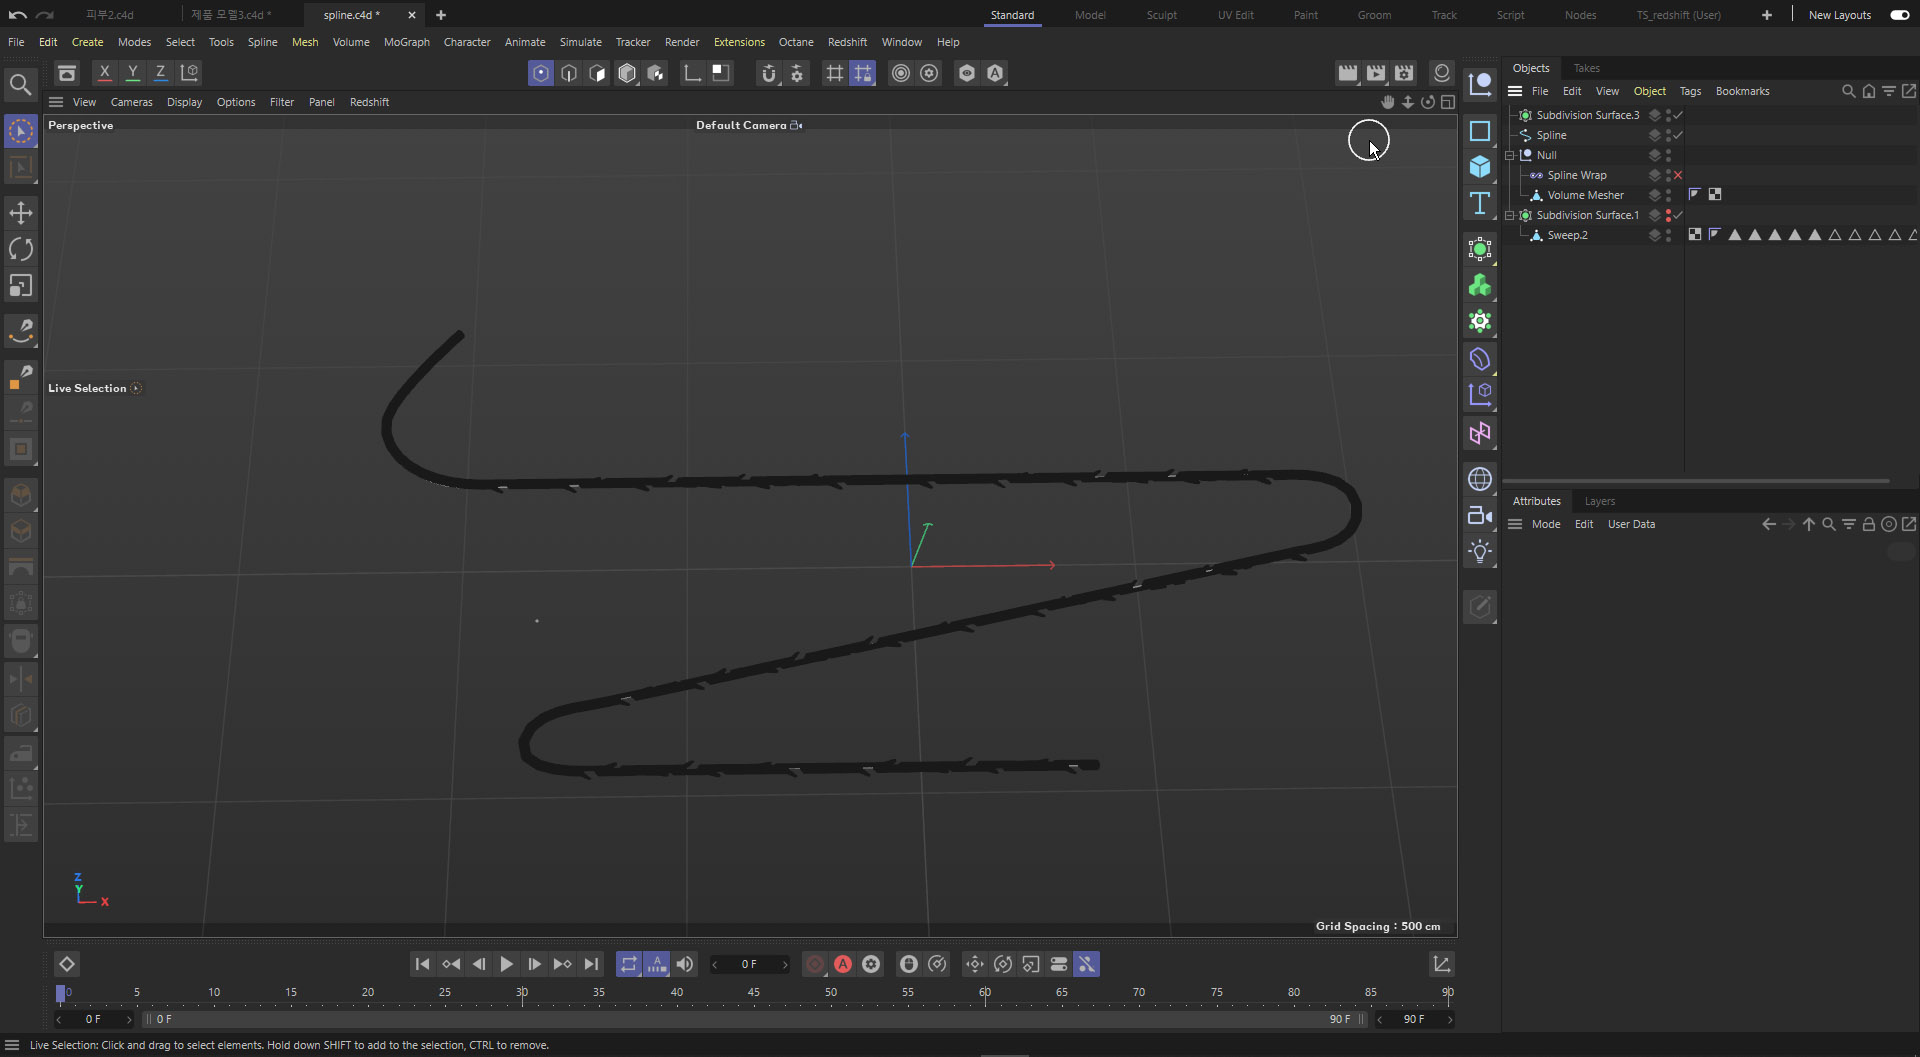The image size is (1920, 1057).
Task: Click Render to Picture Viewer clapboard icon
Action: click(x=1376, y=73)
